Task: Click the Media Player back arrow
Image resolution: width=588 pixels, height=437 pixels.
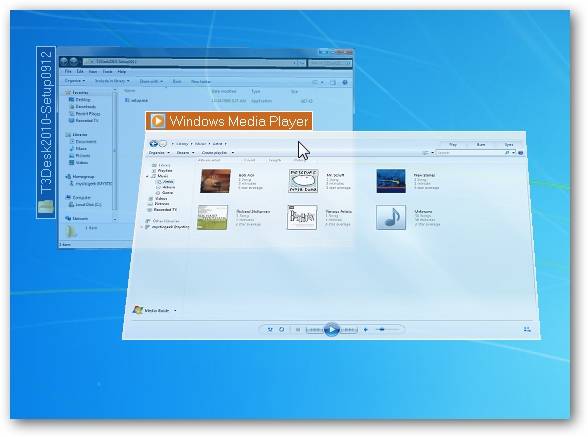Action: point(153,143)
